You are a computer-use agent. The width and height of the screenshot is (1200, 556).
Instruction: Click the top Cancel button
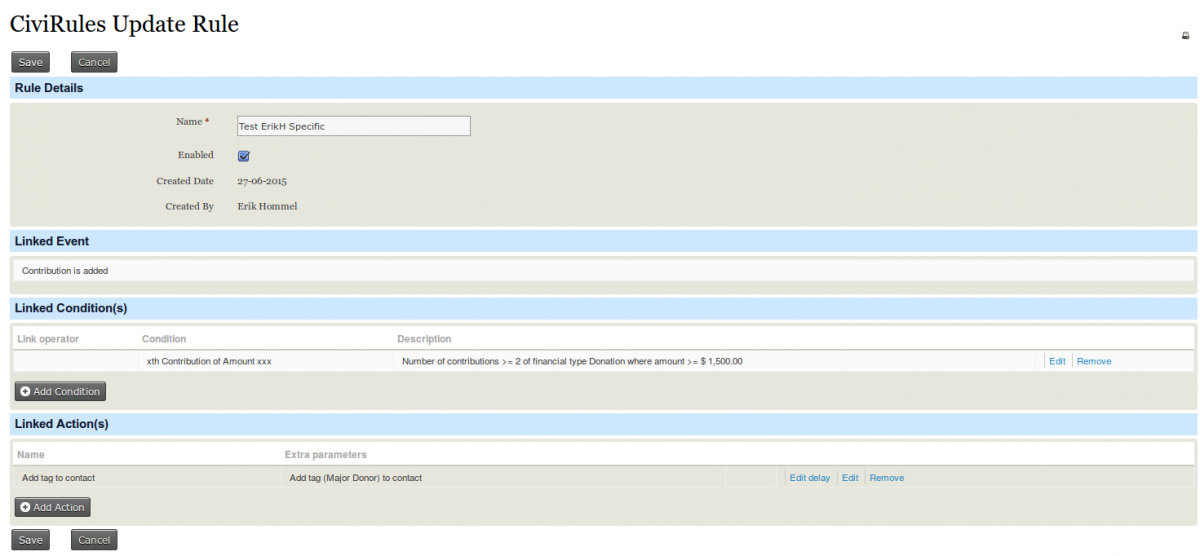coord(94,62)
